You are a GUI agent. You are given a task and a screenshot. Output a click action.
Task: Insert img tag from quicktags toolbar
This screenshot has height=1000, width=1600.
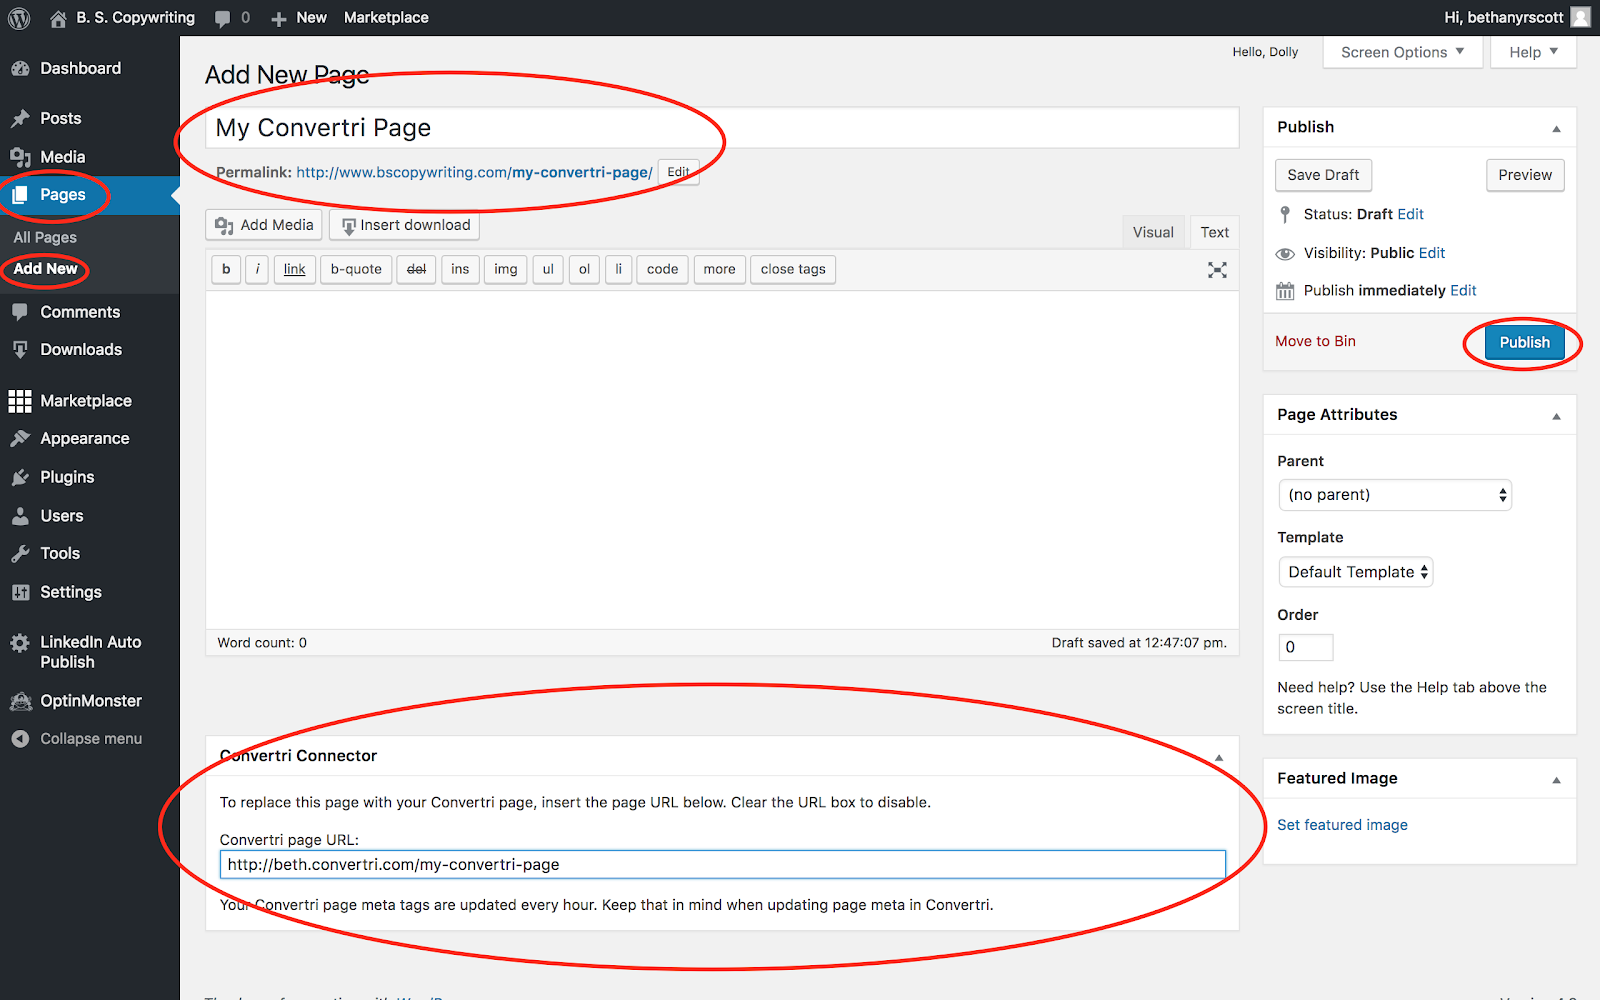(x=506, y=269)
